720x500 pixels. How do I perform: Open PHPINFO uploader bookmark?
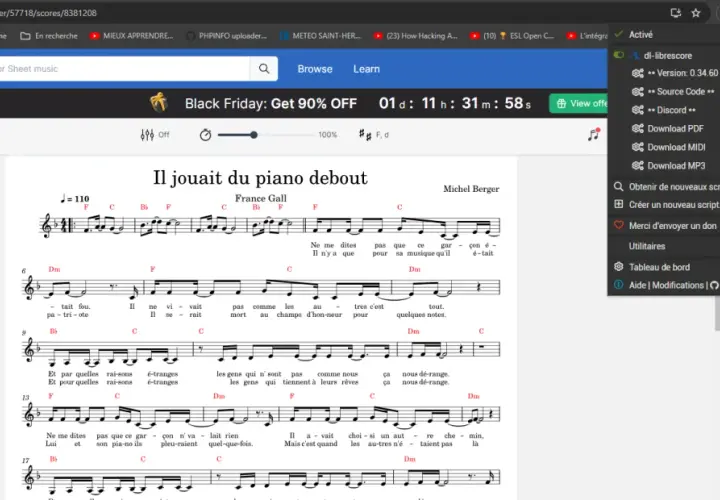click(x=227, y=36)
